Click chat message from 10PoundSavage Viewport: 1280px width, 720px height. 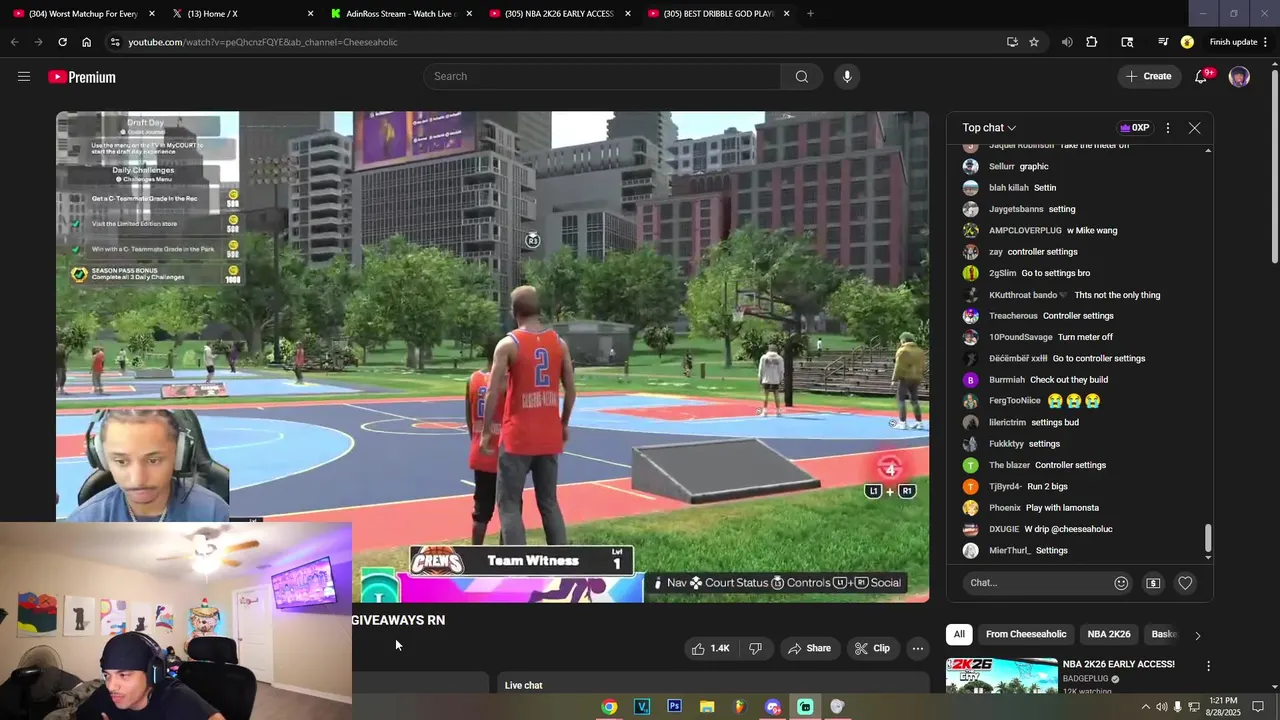[1051, 337]
